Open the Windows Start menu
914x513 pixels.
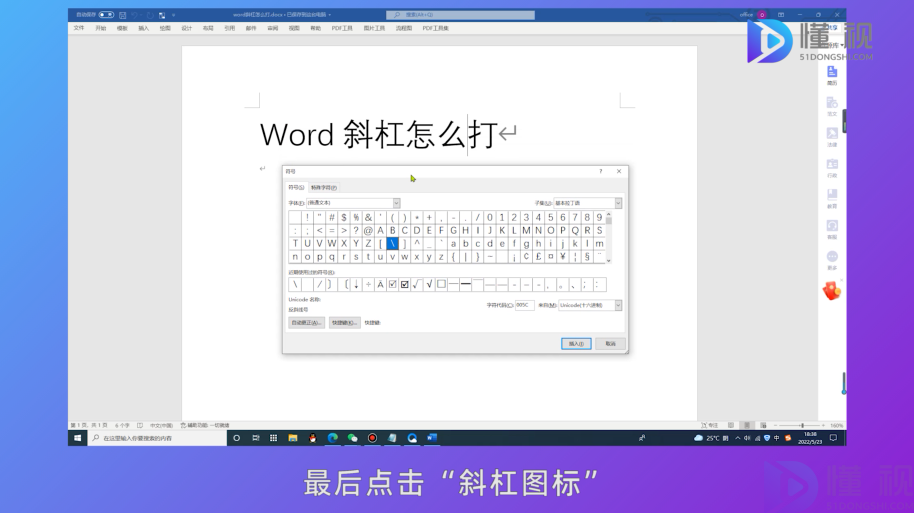(x=77, y=438)
